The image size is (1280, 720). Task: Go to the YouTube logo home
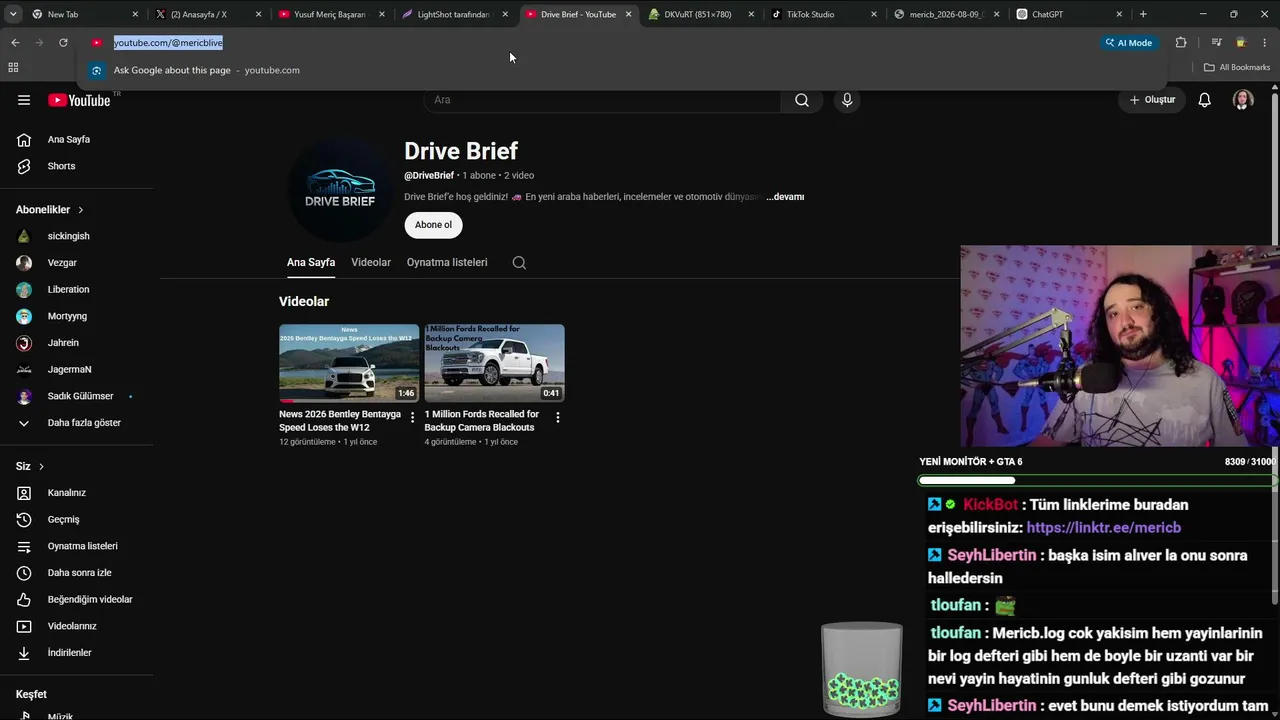point(79,100)
